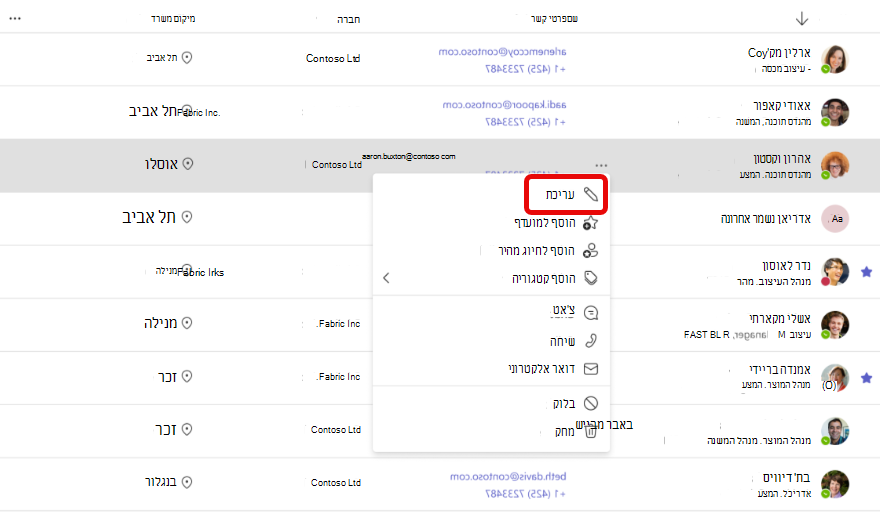Click the email envelope icon in menu
The width and height of the screenshot is (880, 512).
tap(591, 369)
